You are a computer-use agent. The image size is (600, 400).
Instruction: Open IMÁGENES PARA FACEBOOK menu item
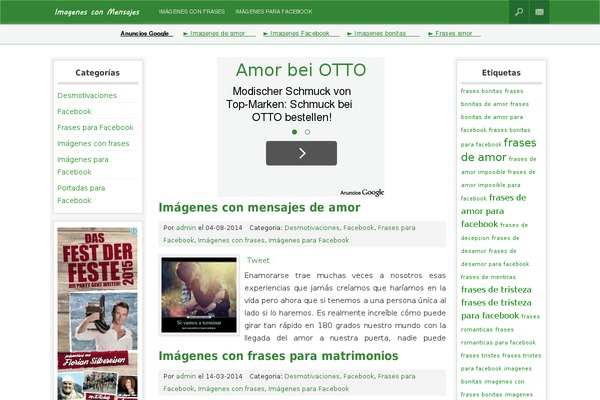tap(274, 11)
